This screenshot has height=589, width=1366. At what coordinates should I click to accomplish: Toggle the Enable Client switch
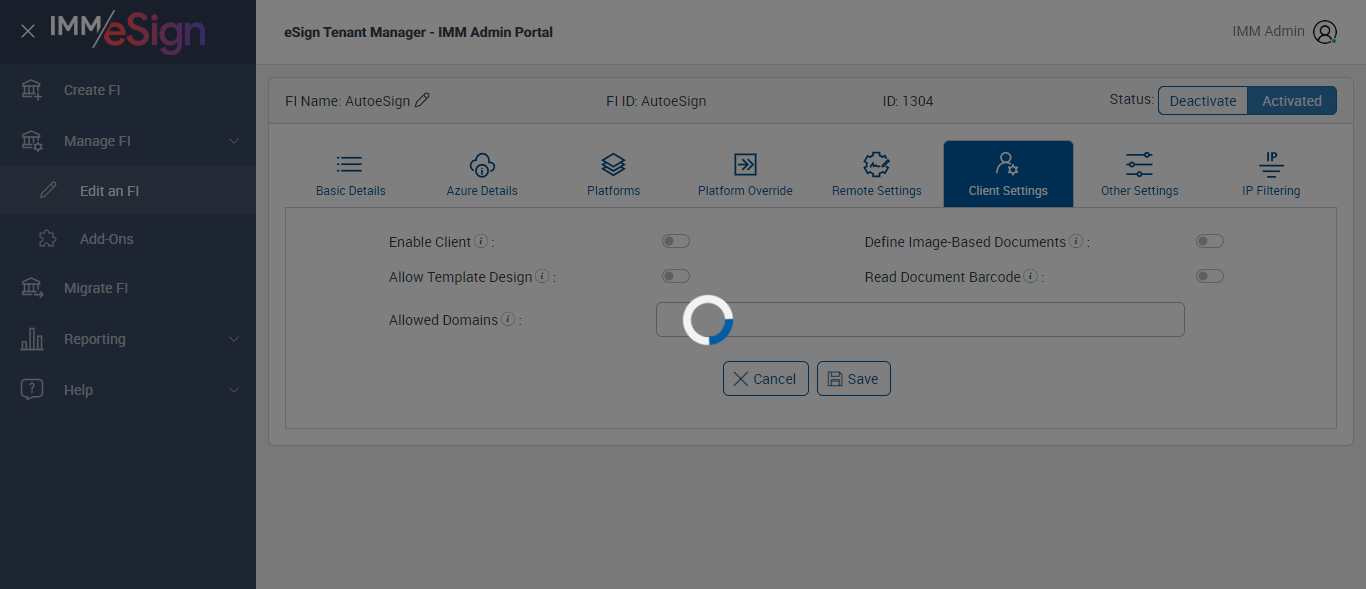tap(676, 241)
